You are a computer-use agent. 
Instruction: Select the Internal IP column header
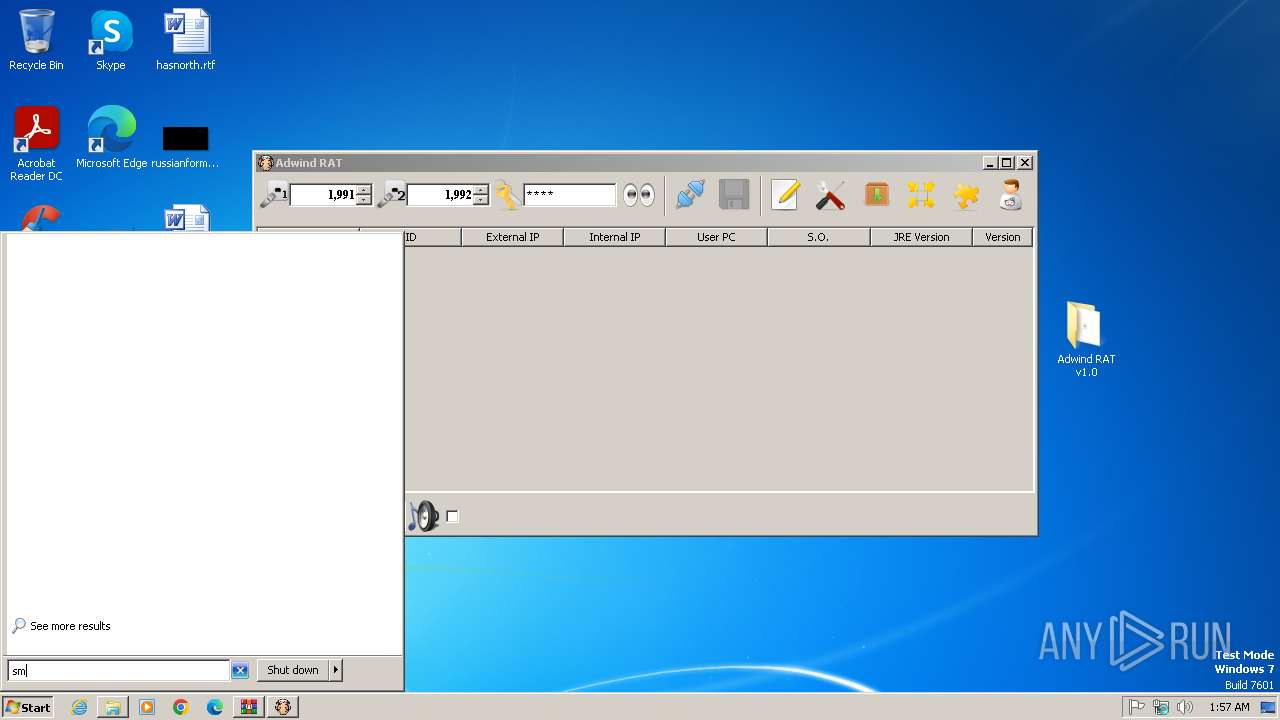[615, 237]
